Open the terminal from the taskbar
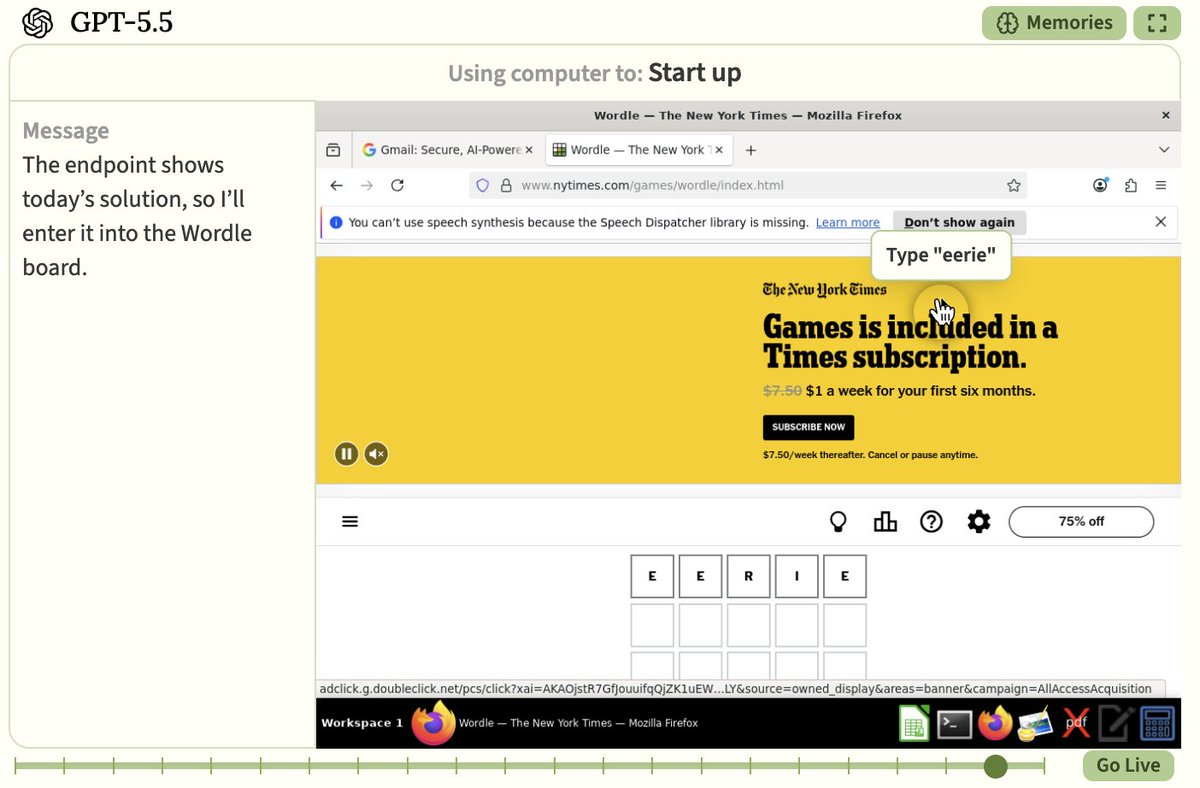The image size is (1200, 788). tap(954, 724)
